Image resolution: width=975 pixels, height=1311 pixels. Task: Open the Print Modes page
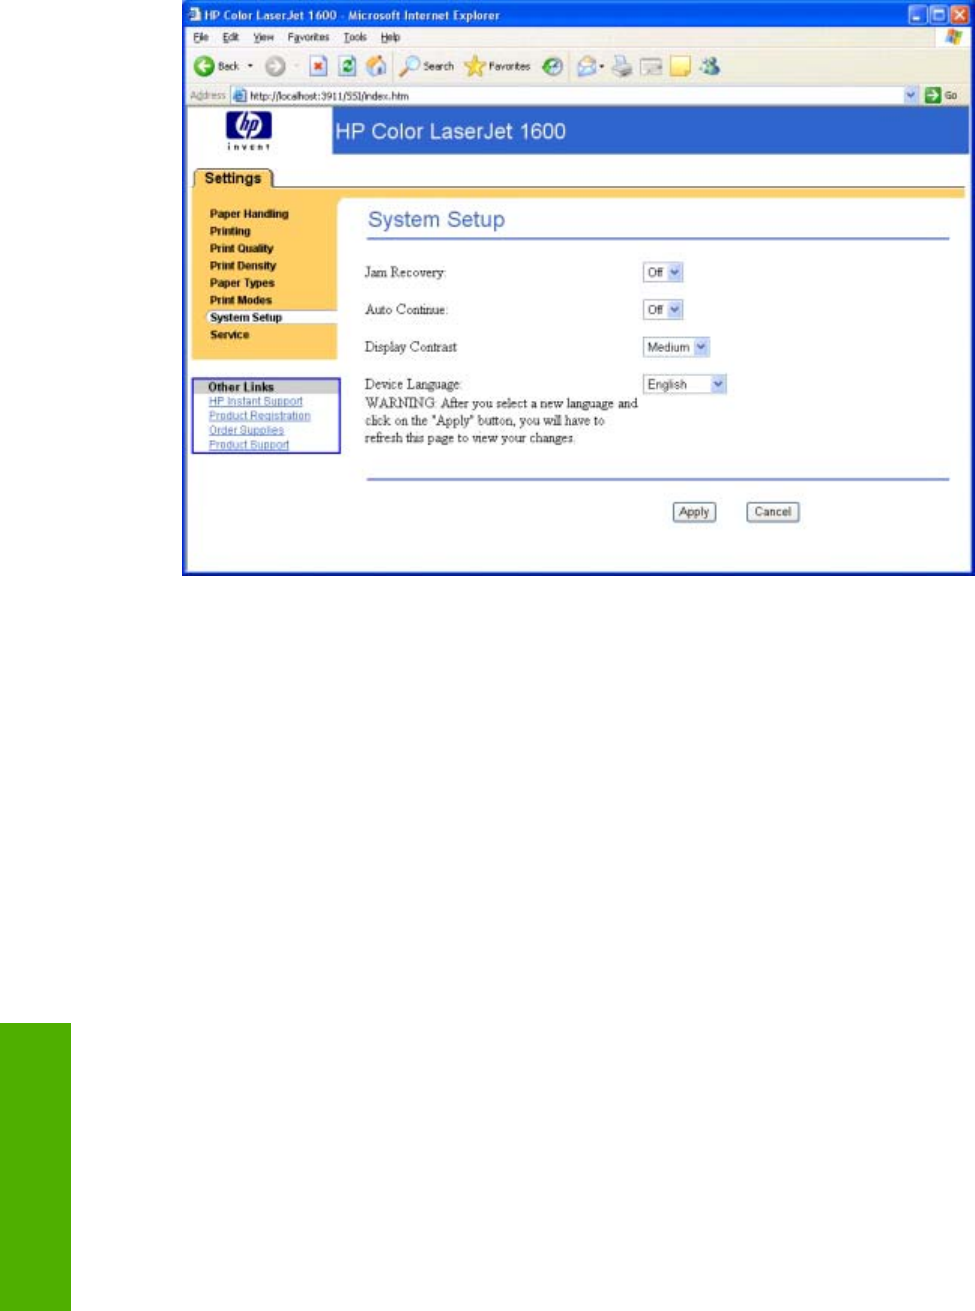point(241,300)
